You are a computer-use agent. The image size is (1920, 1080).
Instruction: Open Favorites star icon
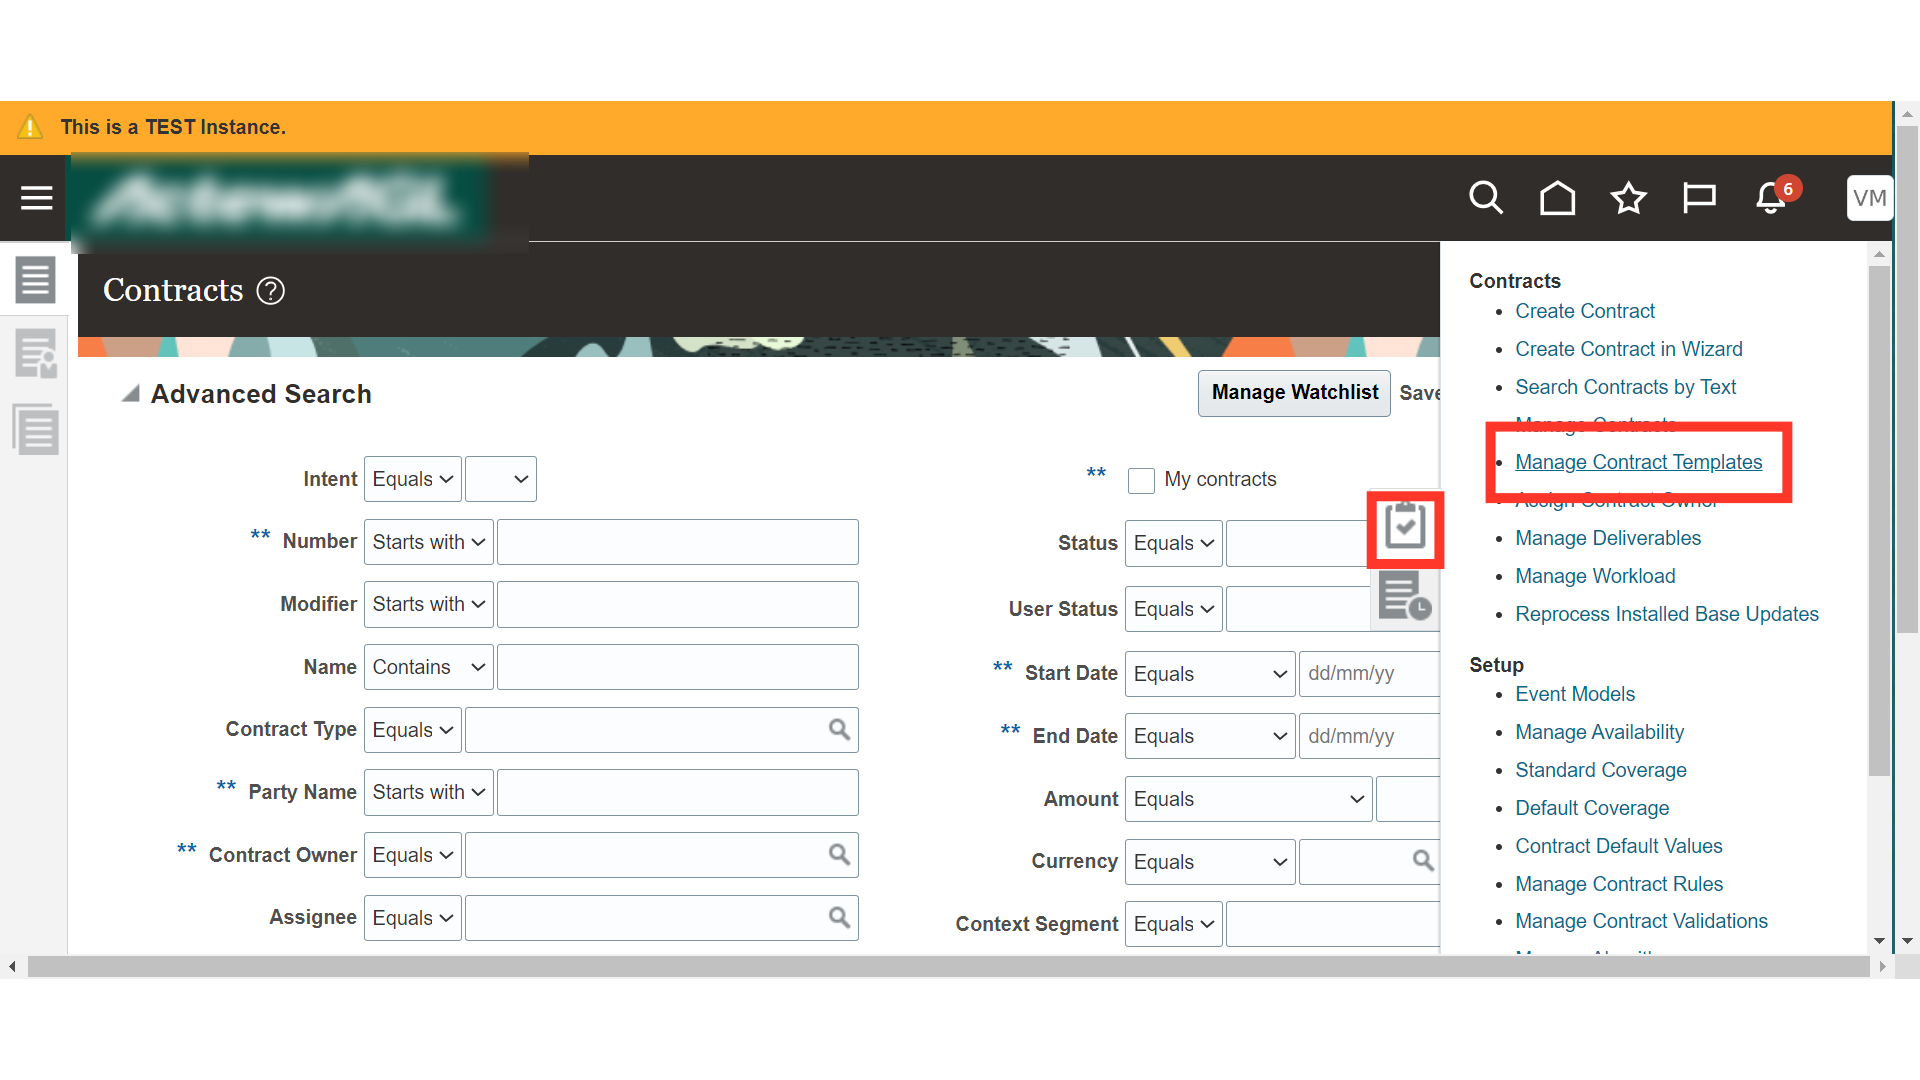1629,198
